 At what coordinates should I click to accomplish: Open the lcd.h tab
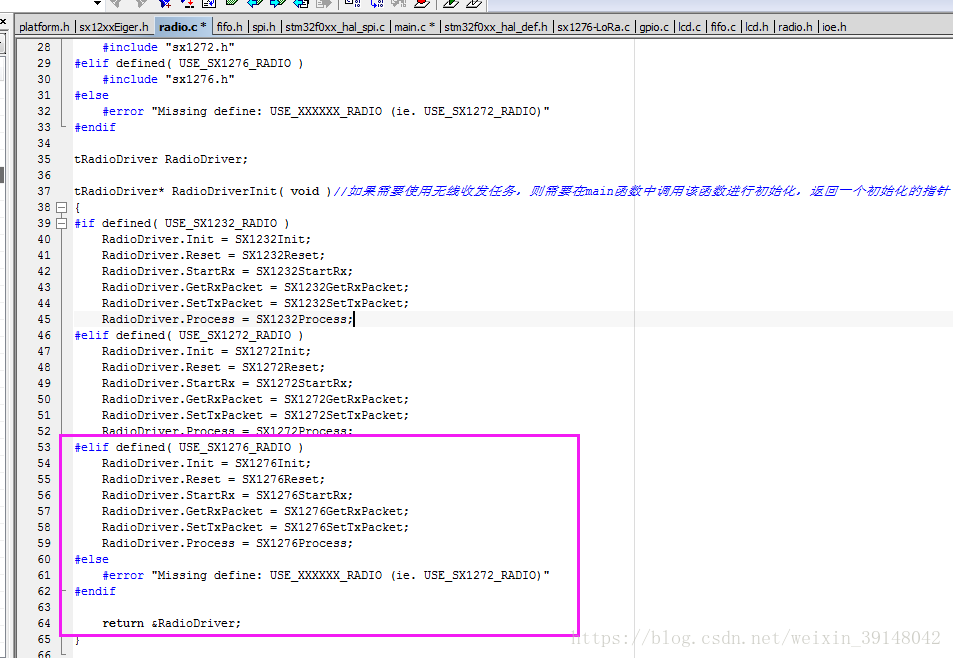(x=757, y=27)
